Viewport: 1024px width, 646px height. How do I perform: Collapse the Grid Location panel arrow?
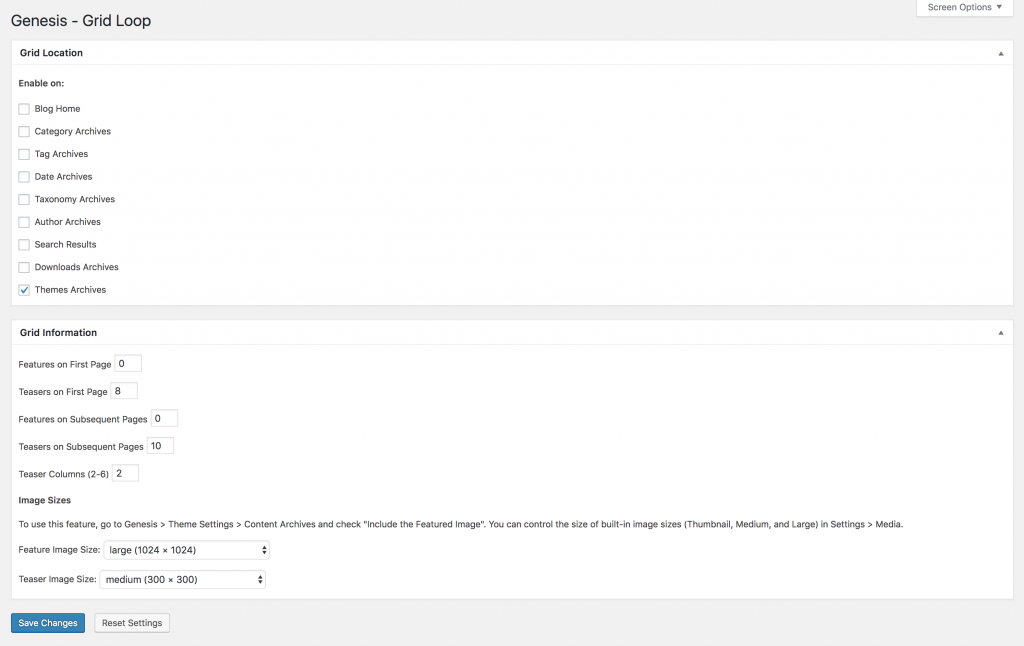1000,54
